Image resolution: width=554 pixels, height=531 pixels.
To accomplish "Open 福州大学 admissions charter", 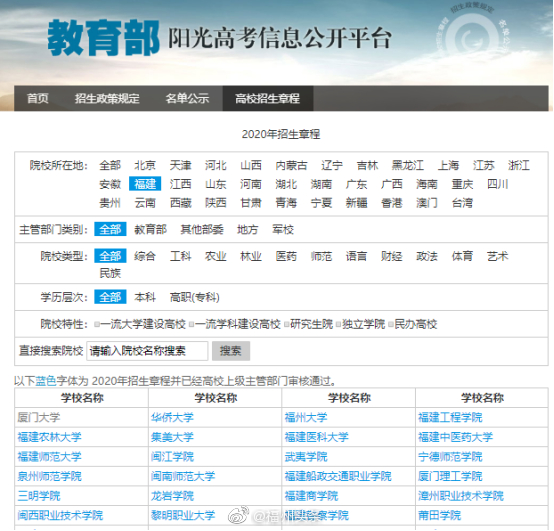I will coord(306,418).
